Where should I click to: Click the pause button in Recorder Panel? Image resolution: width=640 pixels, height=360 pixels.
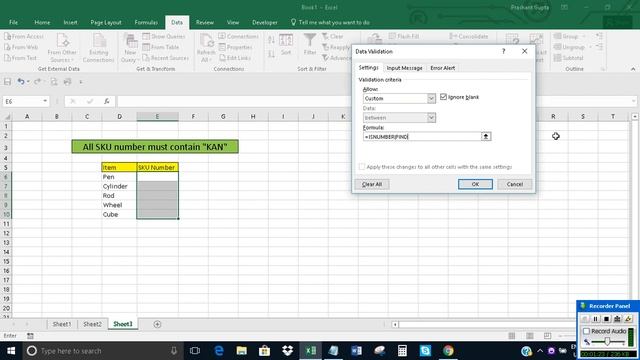596,319
